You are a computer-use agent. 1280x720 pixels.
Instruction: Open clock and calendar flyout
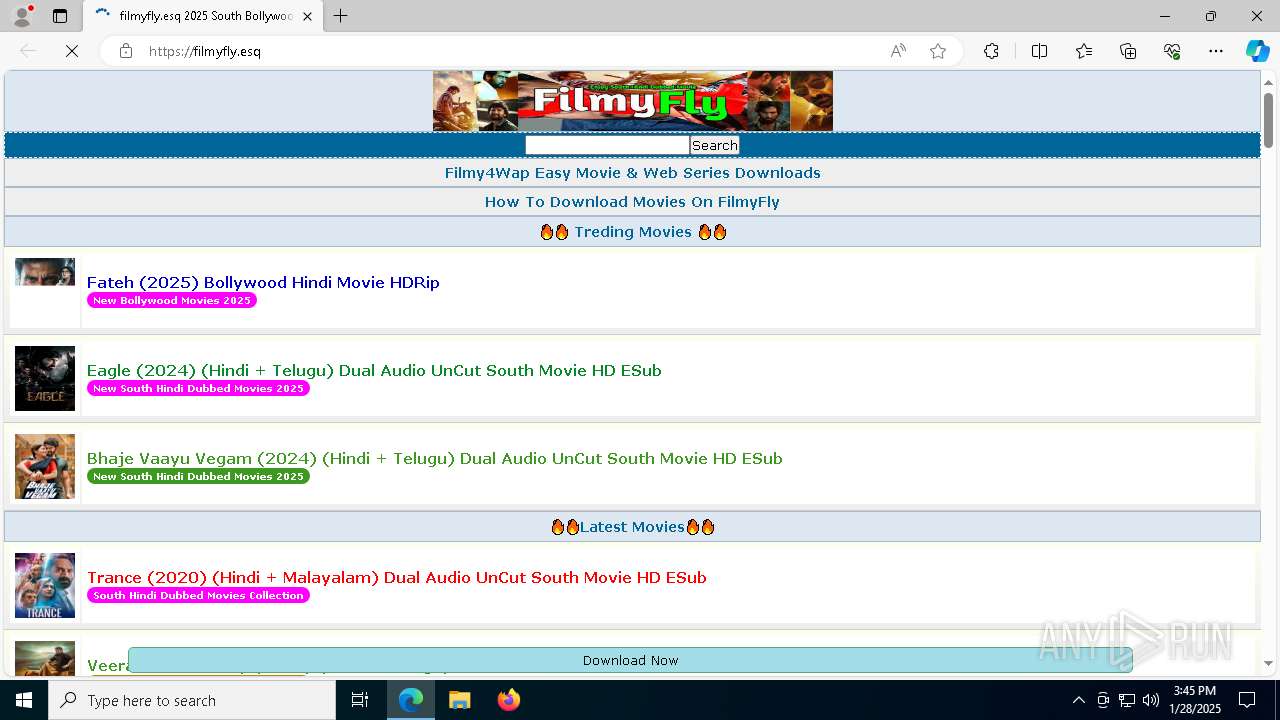pyautogui.click(x=1195, y=700)
